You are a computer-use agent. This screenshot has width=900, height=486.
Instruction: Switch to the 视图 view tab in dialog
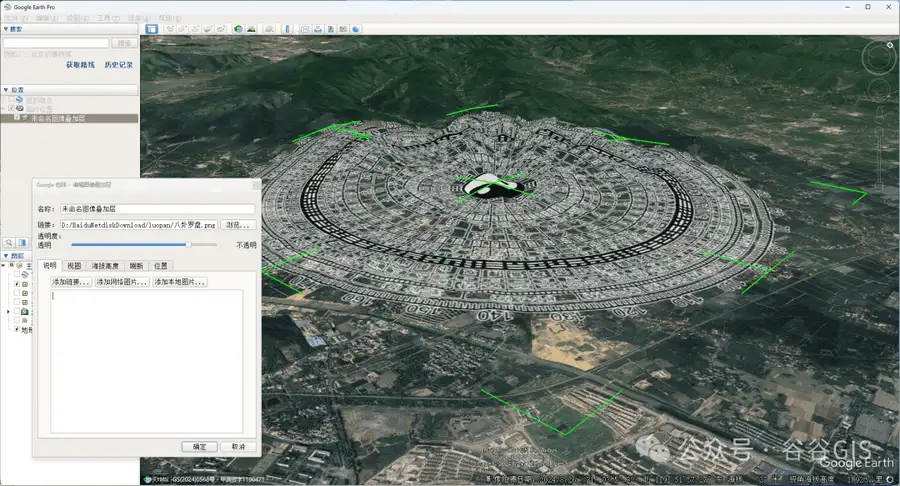[74, 266]
